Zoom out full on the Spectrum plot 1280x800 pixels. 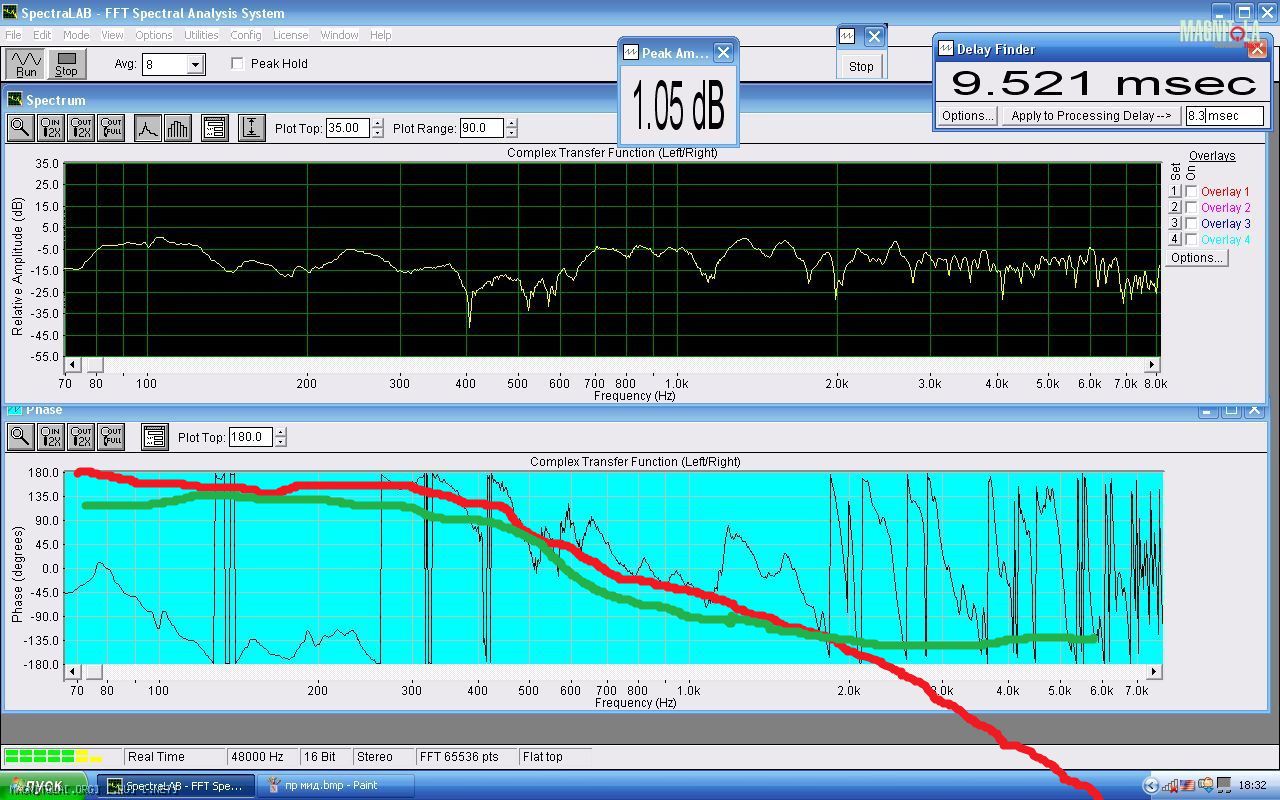(x=111, y=128)
